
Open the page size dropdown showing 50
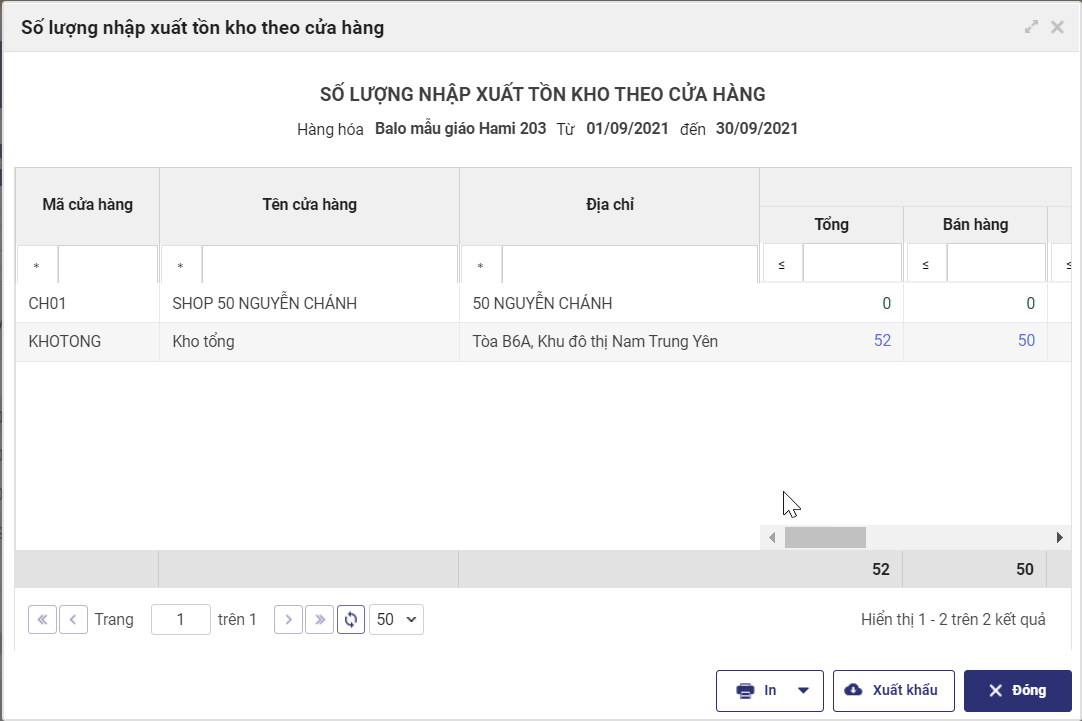click(x=397, y=620)
